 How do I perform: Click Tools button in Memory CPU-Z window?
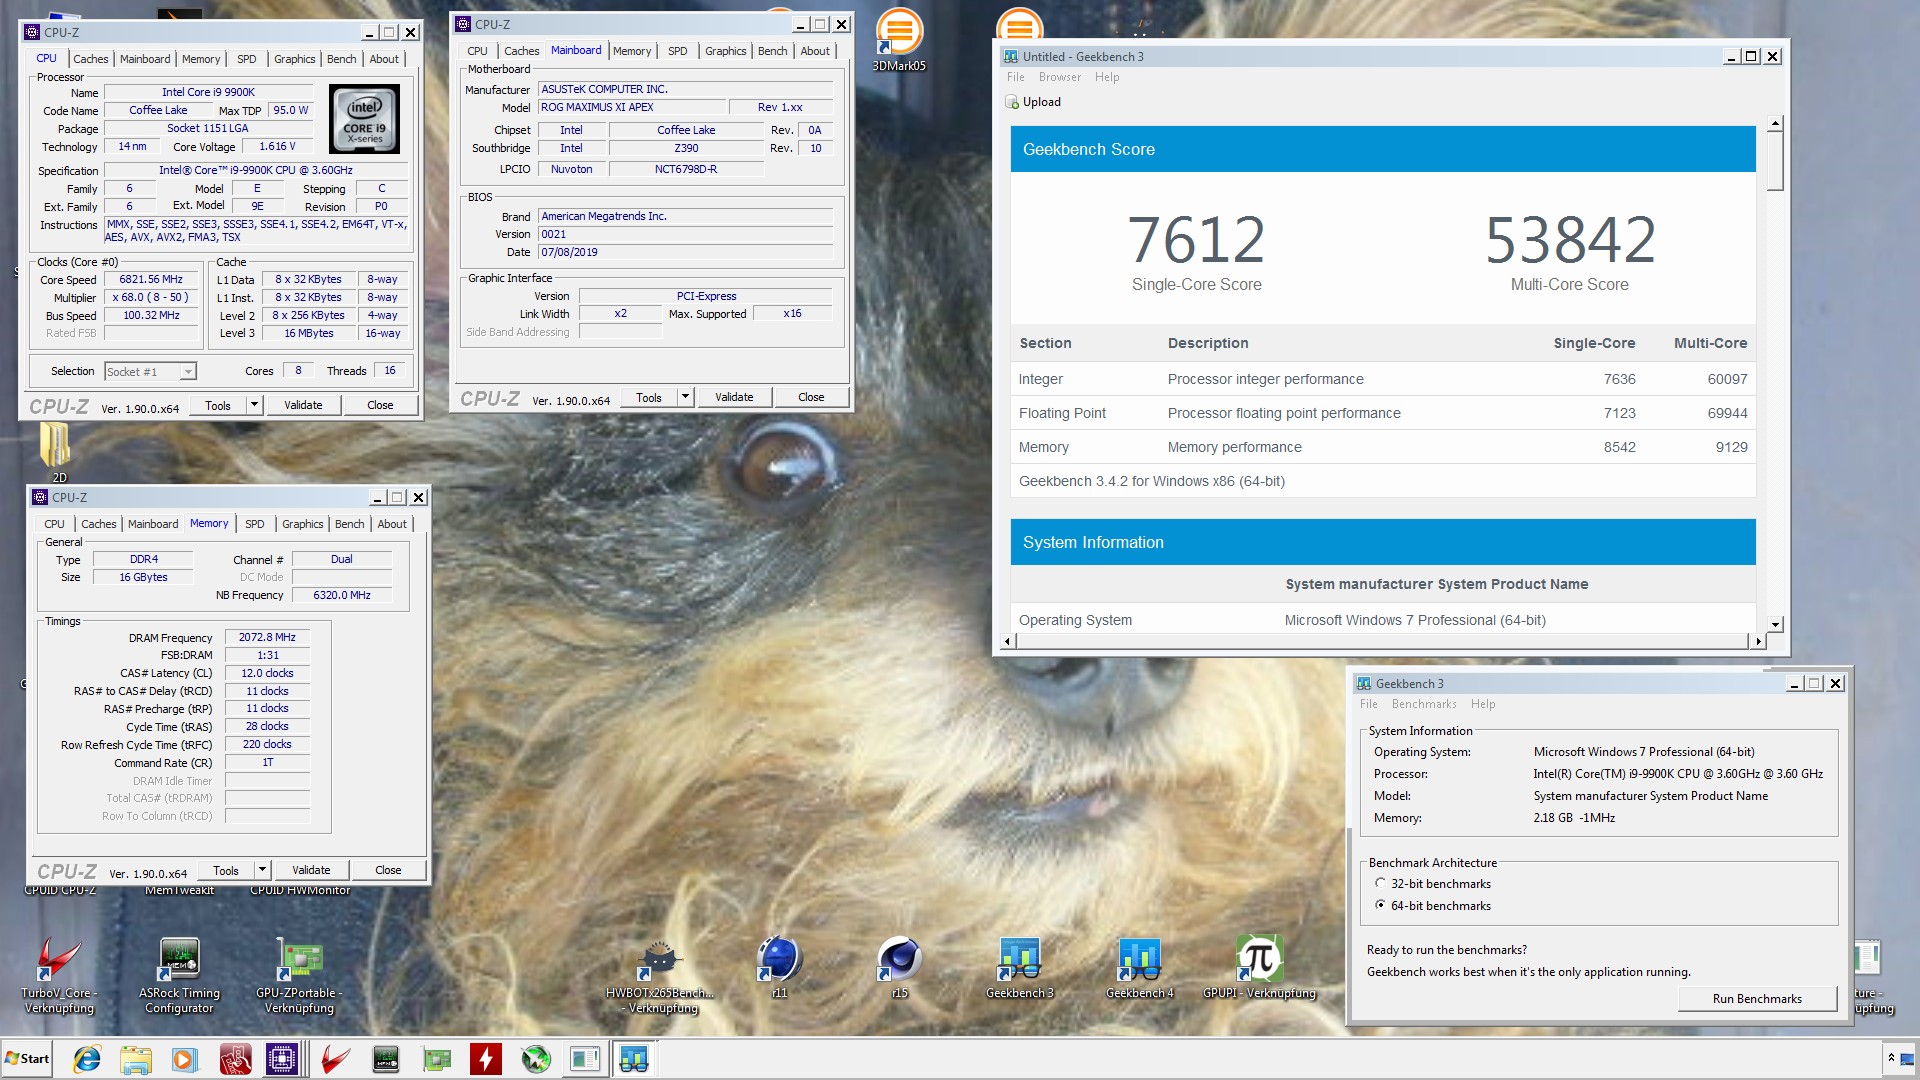[x=226, y=870]
